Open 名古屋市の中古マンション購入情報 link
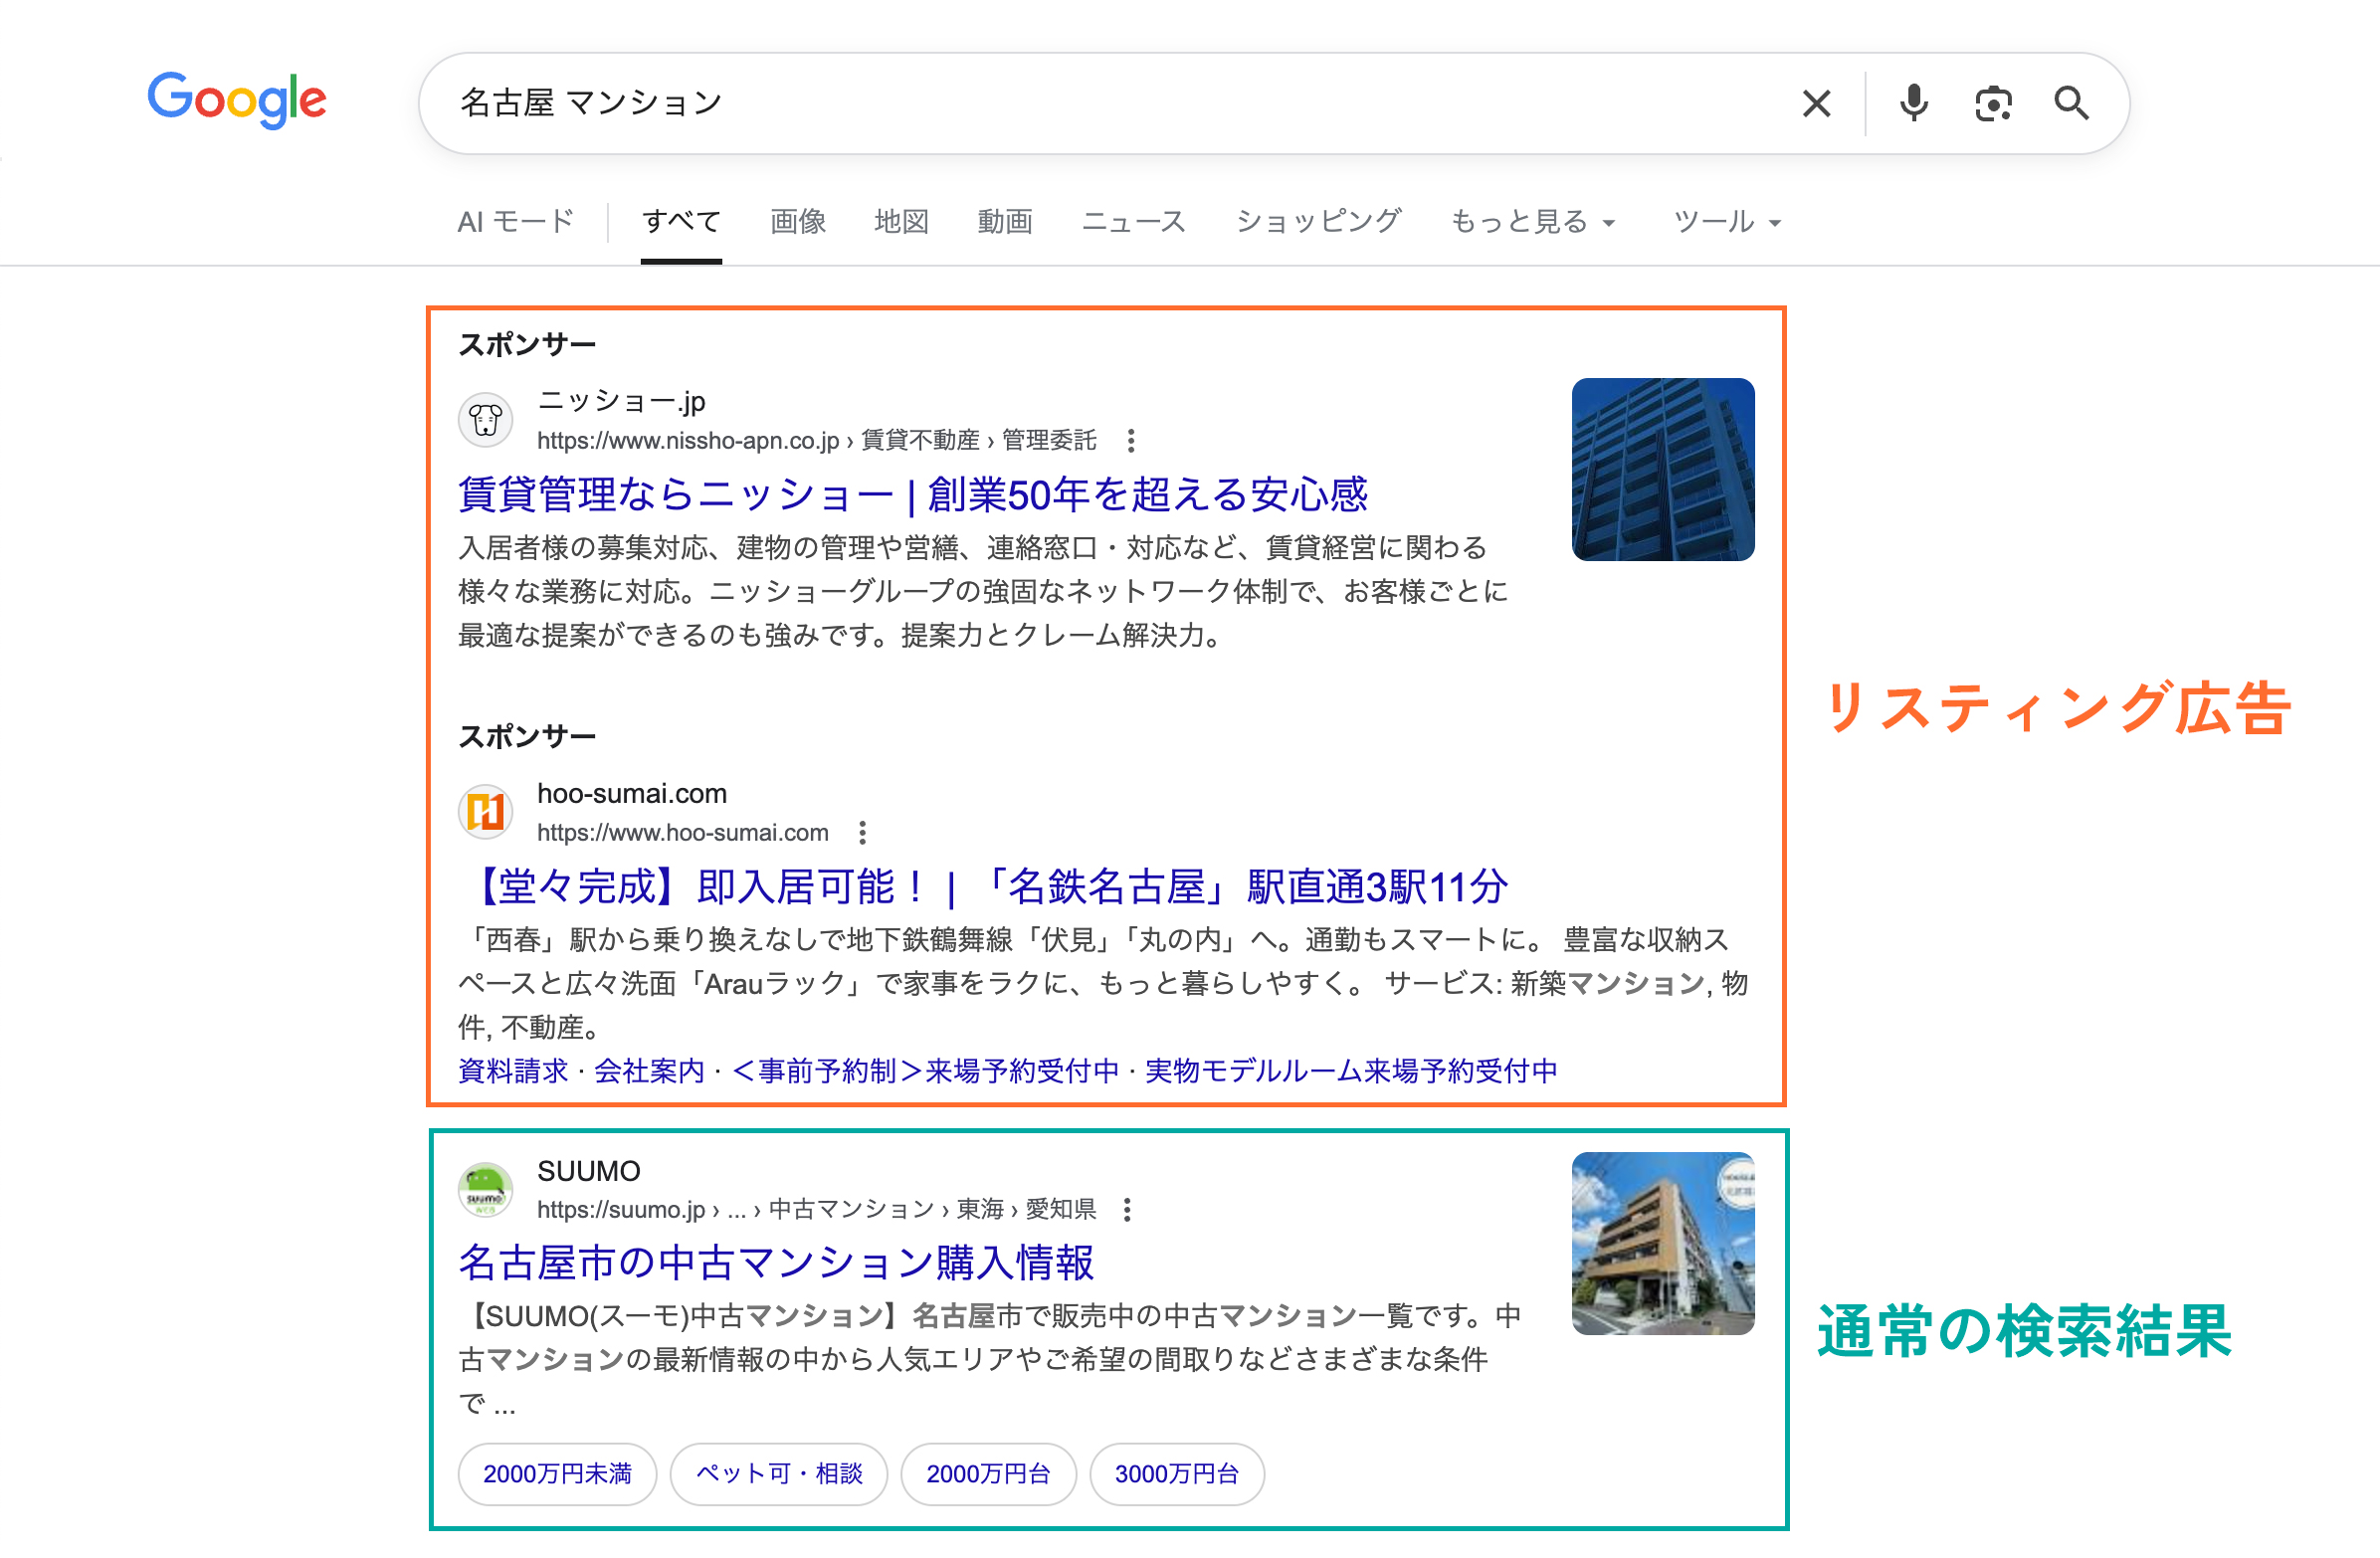 coord(776,1262)
